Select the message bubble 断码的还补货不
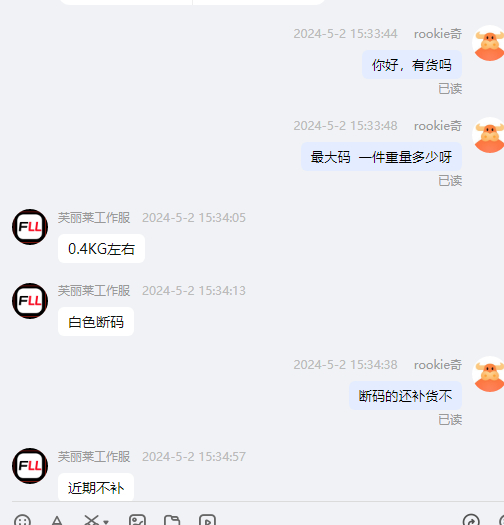The image size is (504, 525). click(x=406, y=395)
